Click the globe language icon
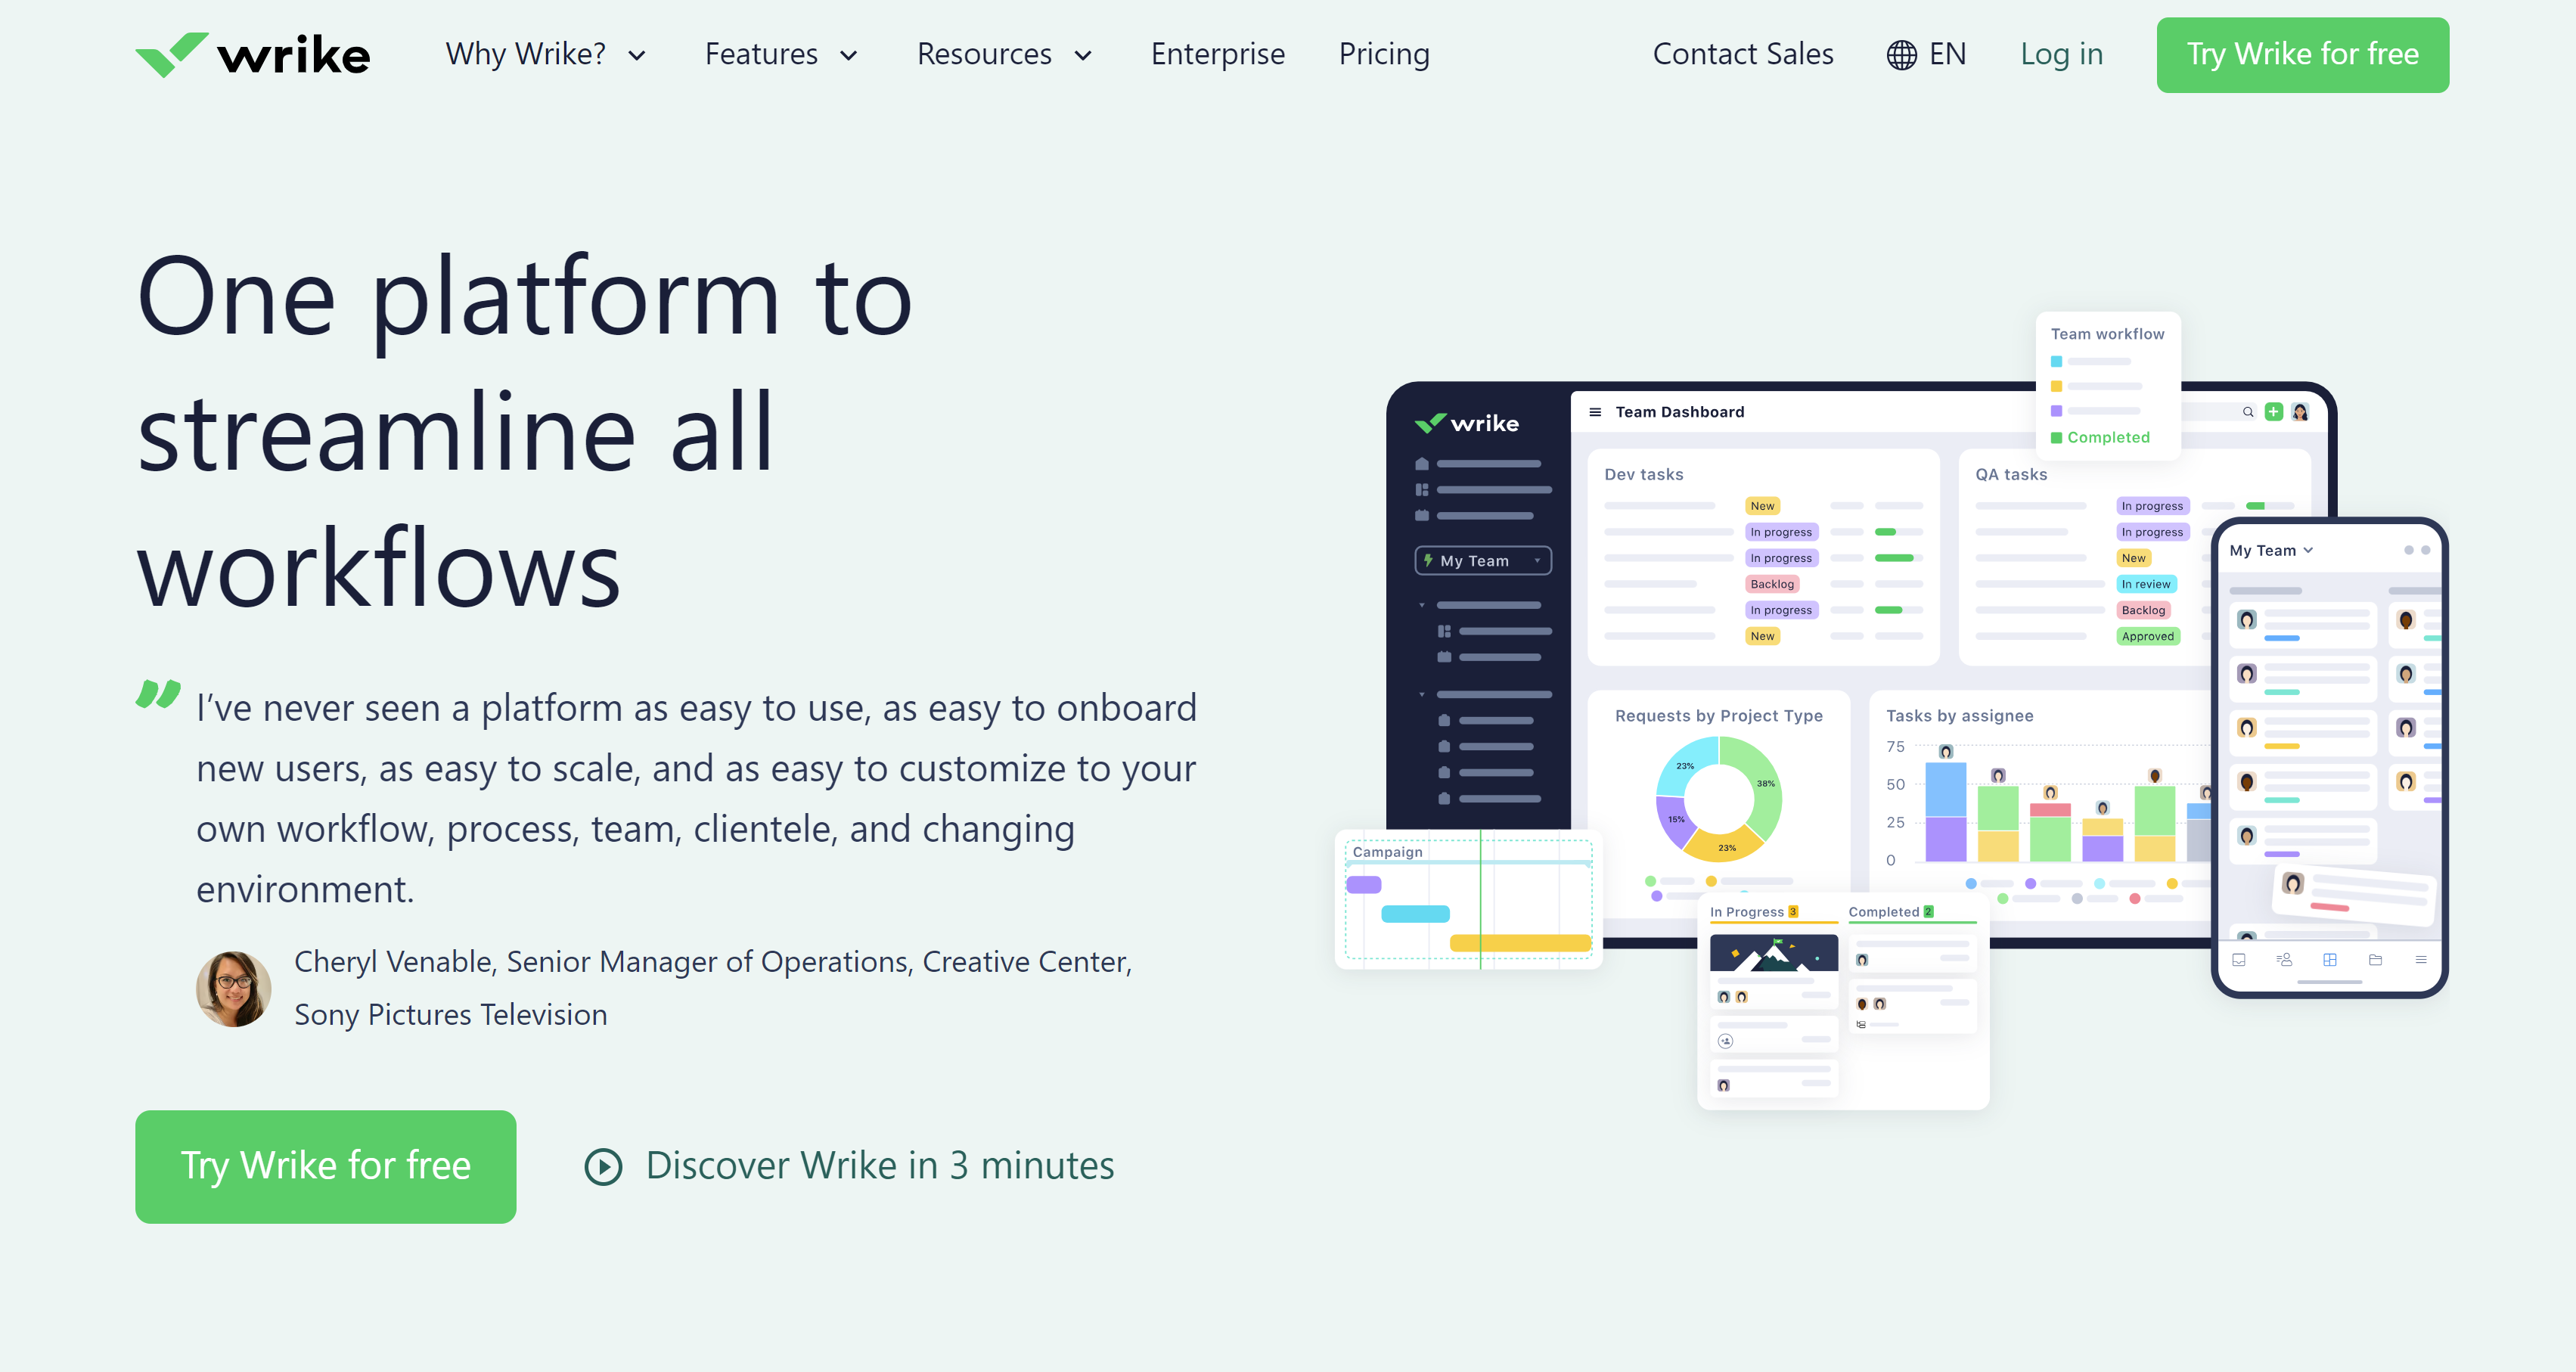2576x1372 pixels. pyautogui.click(x=1901, y=55)
